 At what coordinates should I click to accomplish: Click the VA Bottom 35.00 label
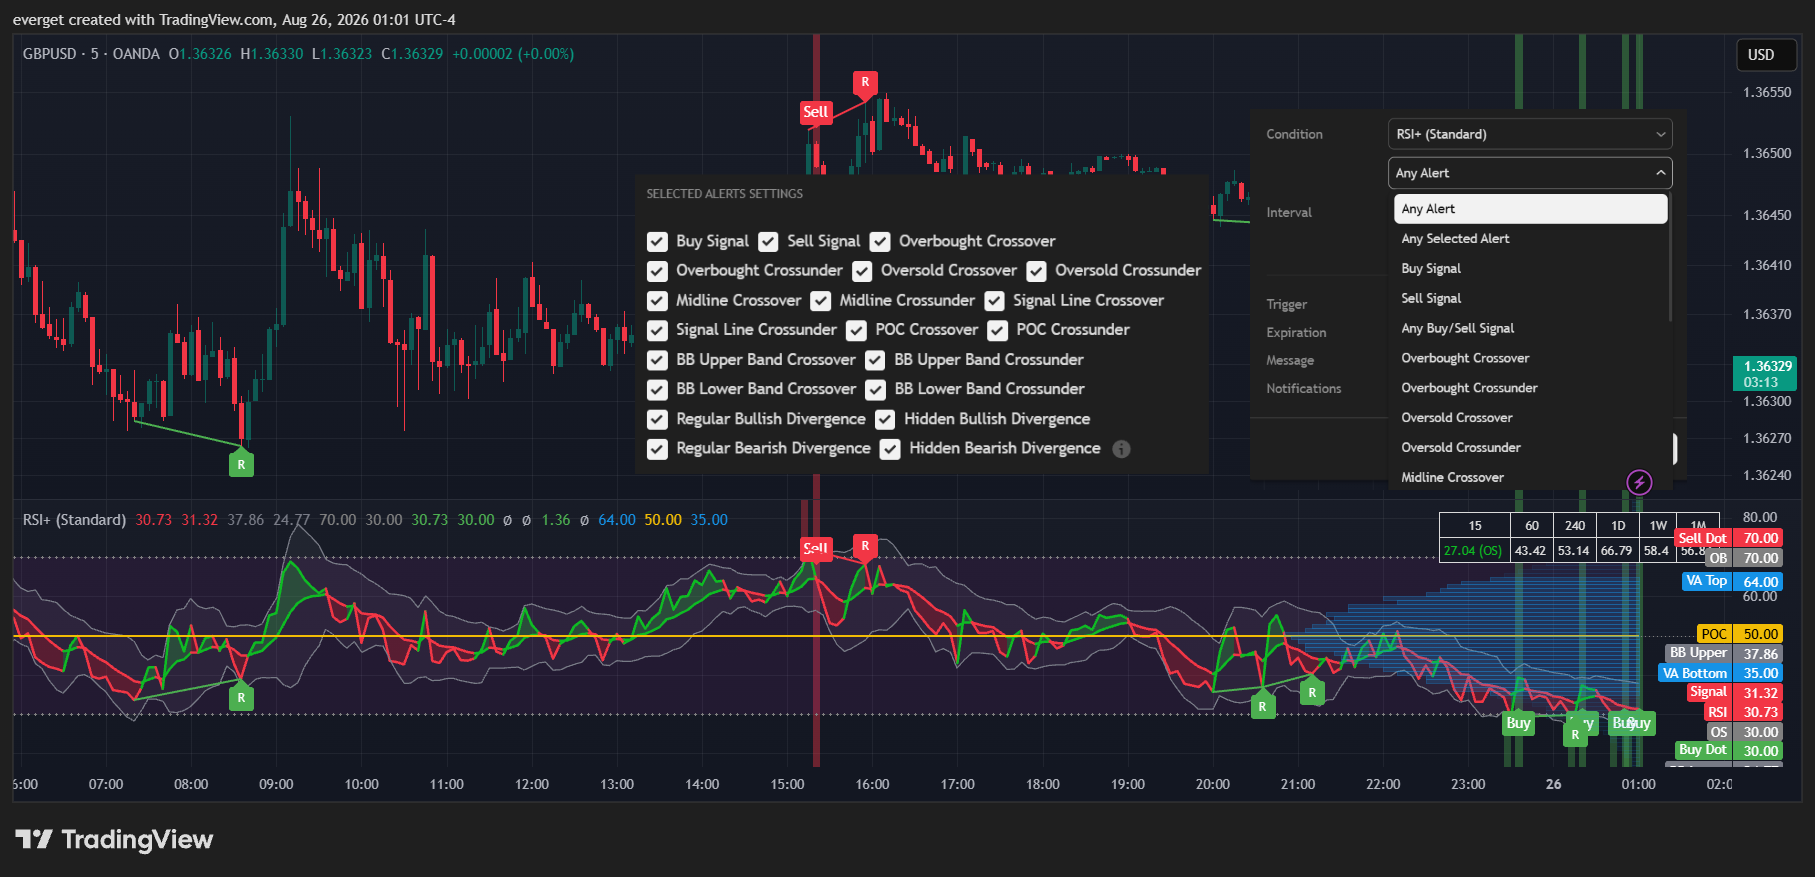[x=1721, y=673]
